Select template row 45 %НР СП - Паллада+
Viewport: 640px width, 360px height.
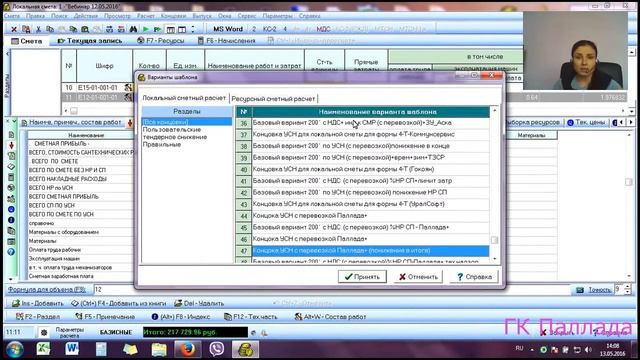[x=362, y=227]
